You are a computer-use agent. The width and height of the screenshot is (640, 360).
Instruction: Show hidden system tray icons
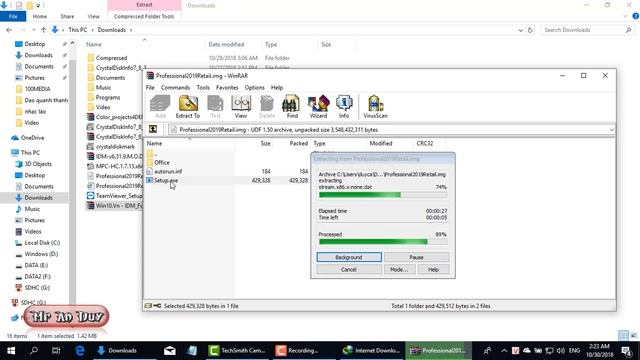[x=504, y=351]
